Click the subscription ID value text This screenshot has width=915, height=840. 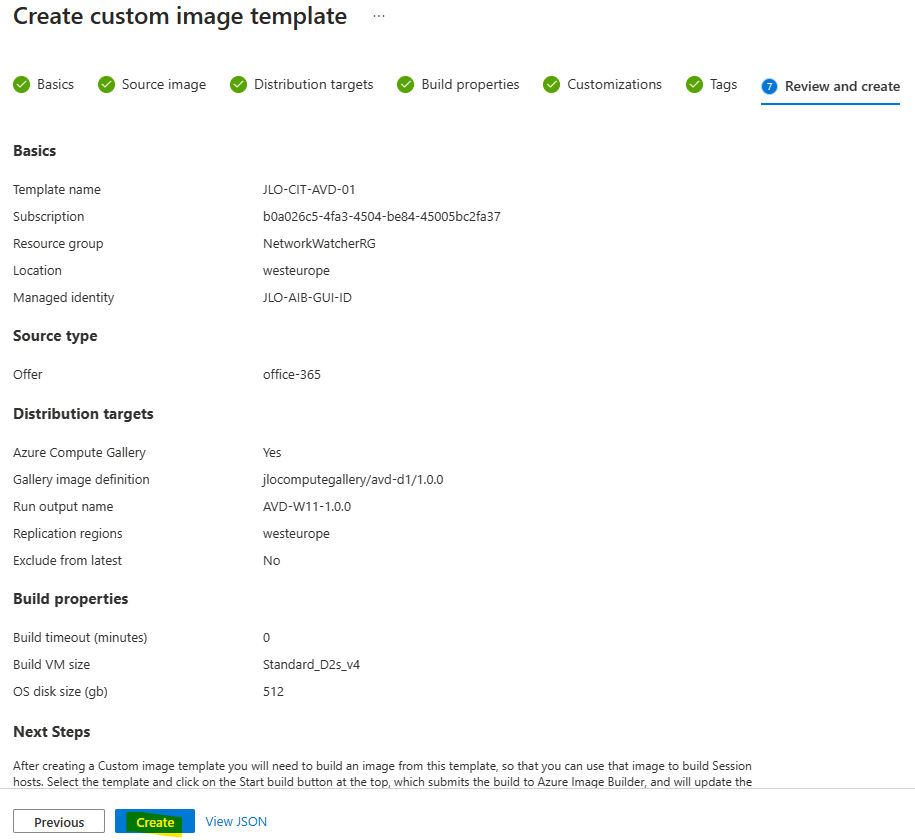click(382, 217)
